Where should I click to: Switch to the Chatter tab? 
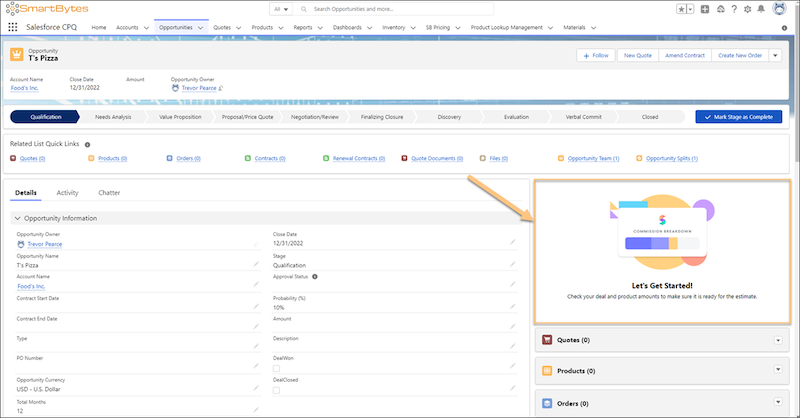[109, 193]
